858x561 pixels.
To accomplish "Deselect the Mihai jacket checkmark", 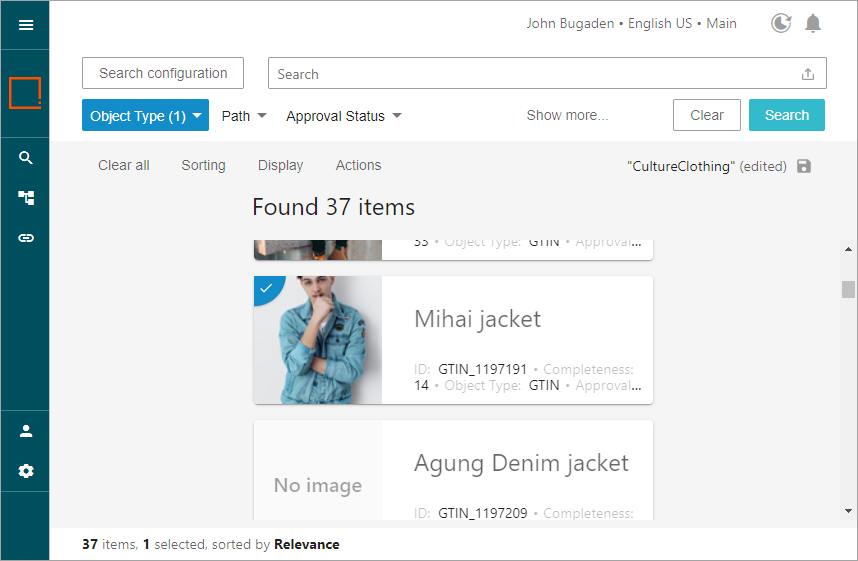I will tap(266, 289).
